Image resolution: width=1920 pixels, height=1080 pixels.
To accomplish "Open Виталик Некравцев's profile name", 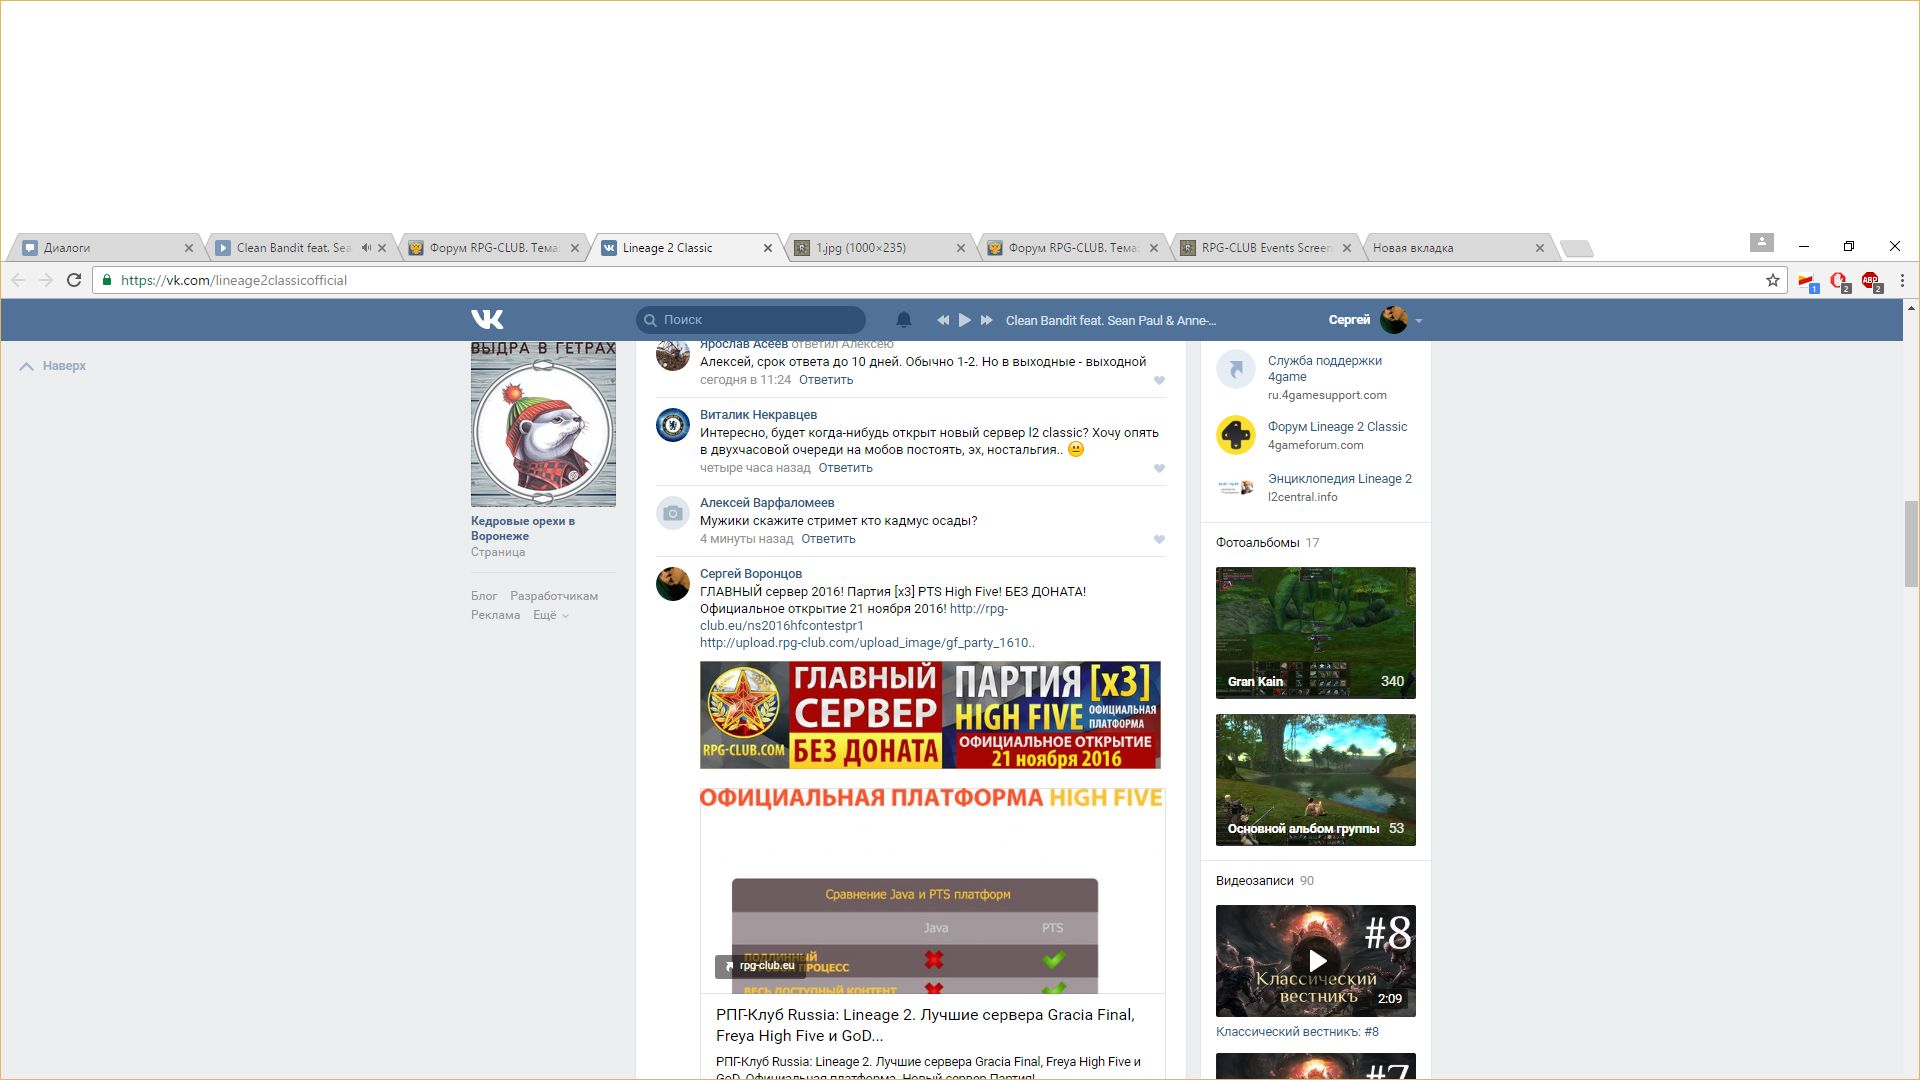I will click(x=758, y=415).
